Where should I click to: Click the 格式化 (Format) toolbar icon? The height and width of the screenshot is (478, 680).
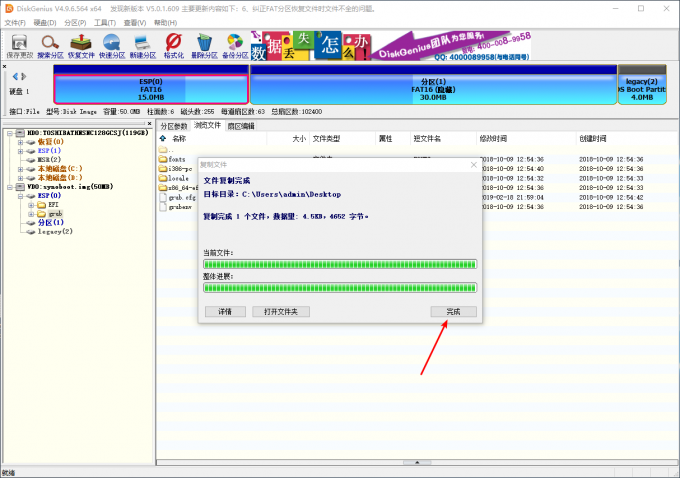pos(173,44)
